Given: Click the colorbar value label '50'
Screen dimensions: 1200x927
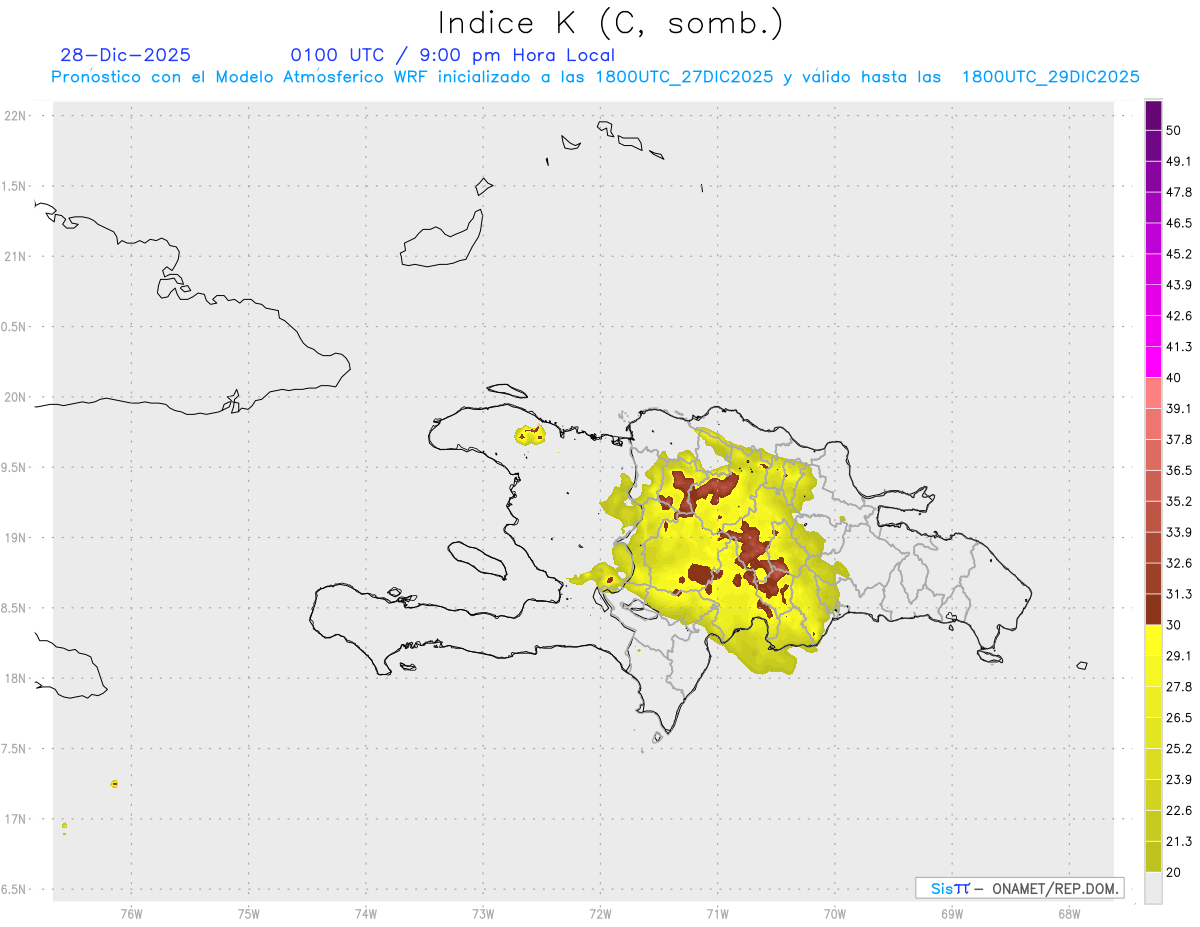Looking at the screenshot, I should point(1174,130).
